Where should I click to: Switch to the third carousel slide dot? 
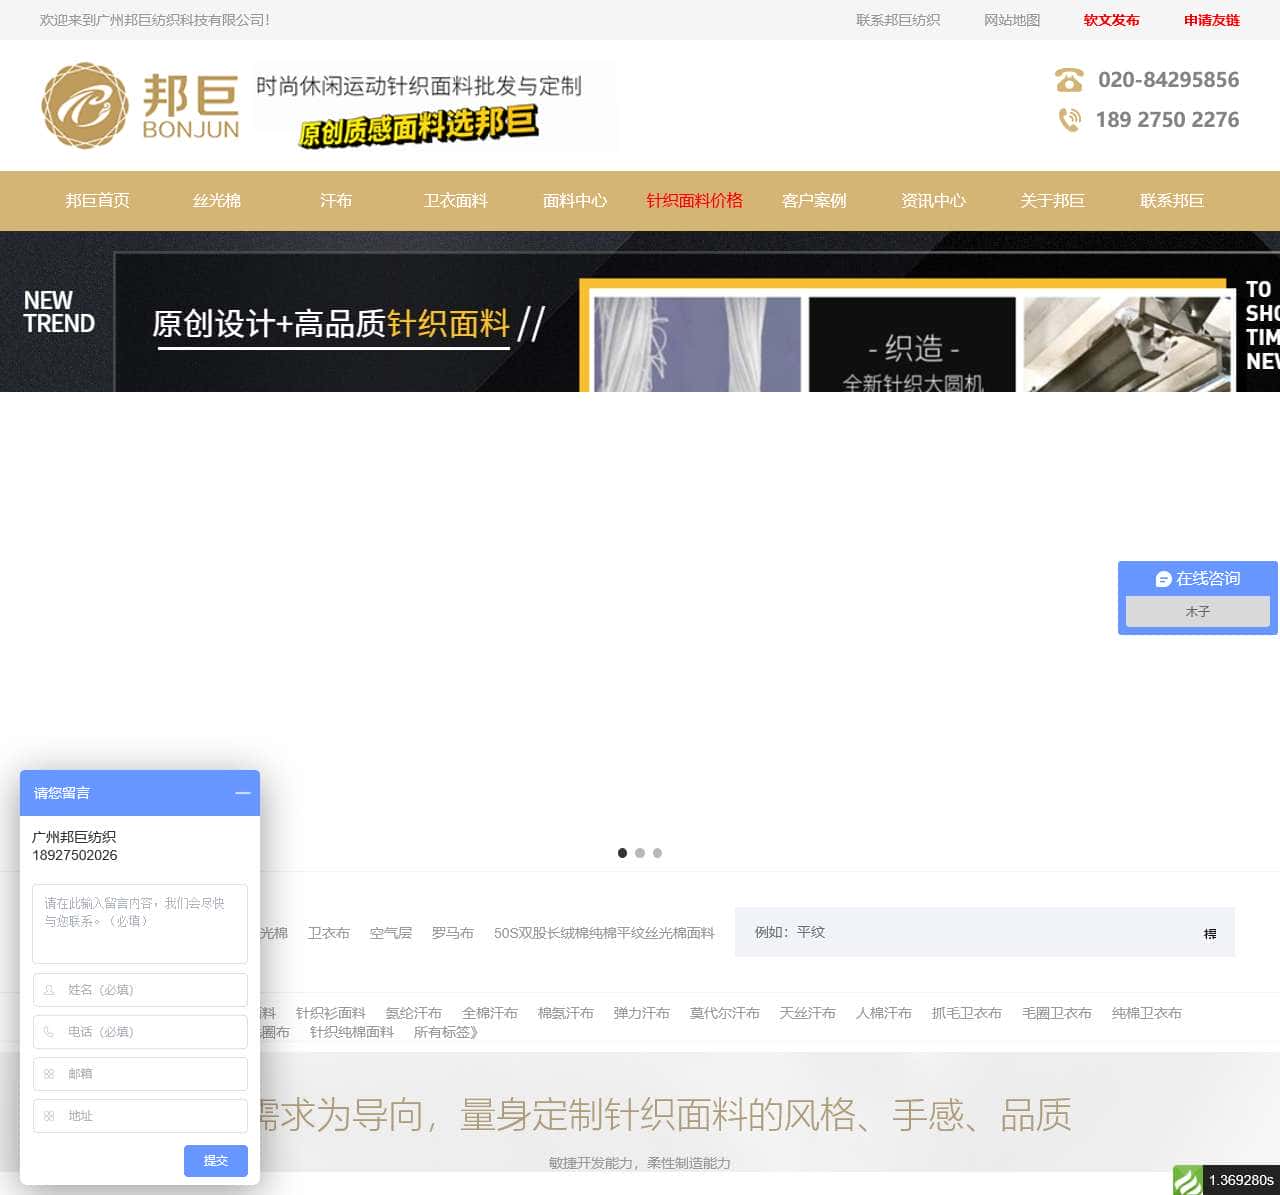coord(657,853)
